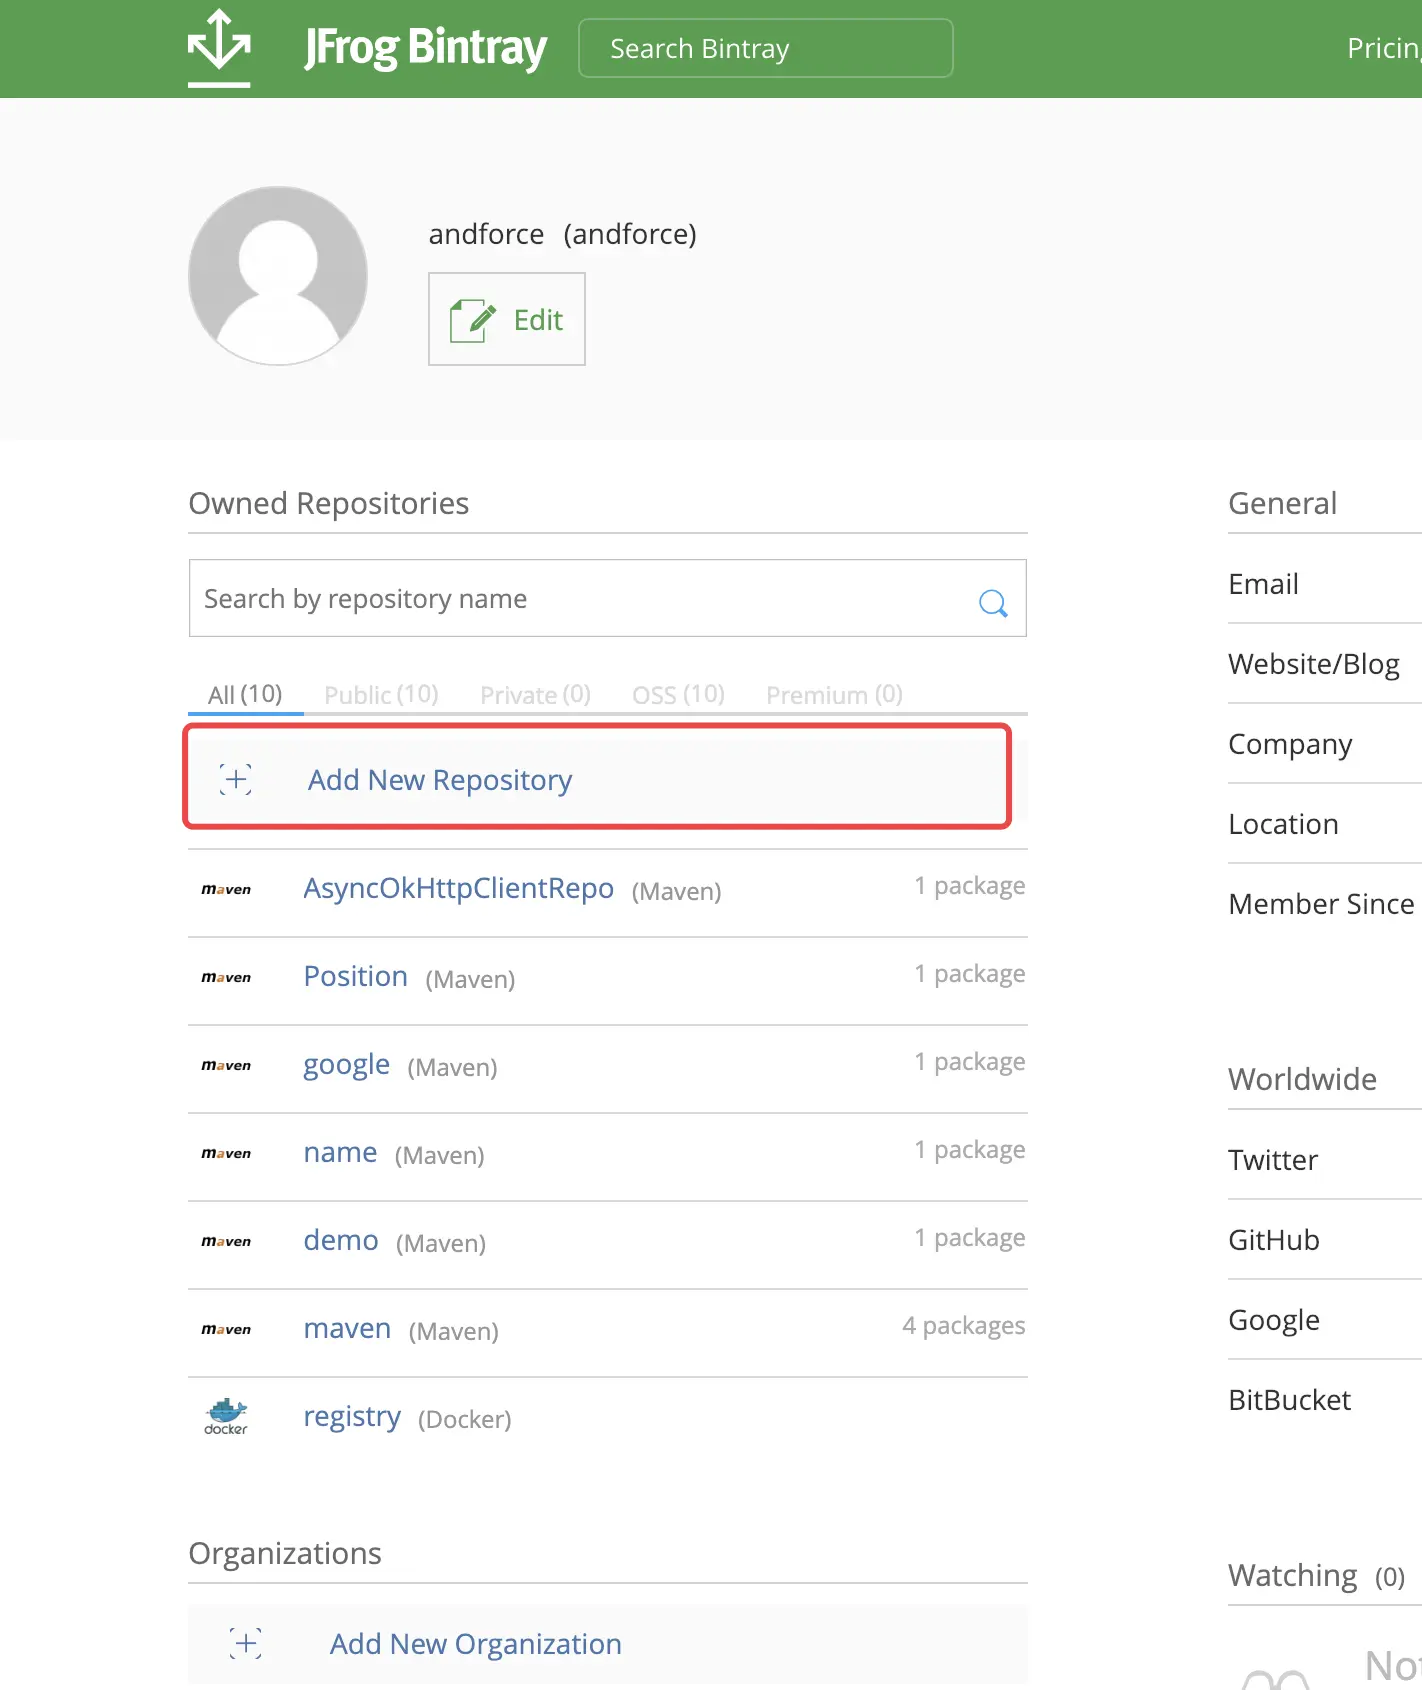Click the Watching (0) heading
Screen dimensions: 1422x1690
[1316, 1576]
